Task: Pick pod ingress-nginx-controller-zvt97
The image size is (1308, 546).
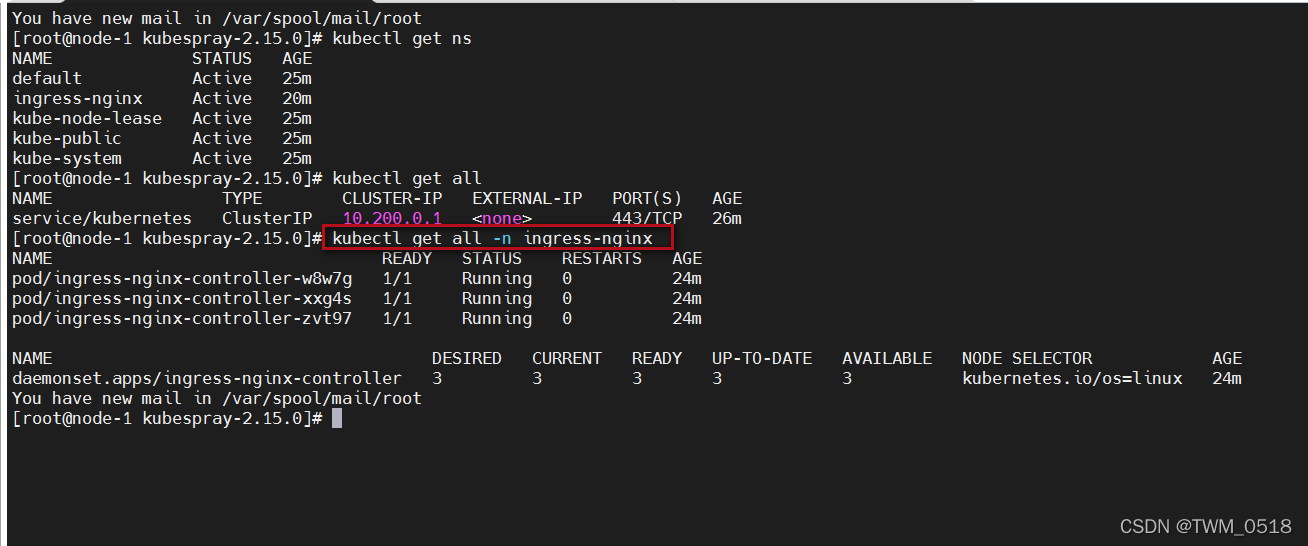Action: (182, 318)
